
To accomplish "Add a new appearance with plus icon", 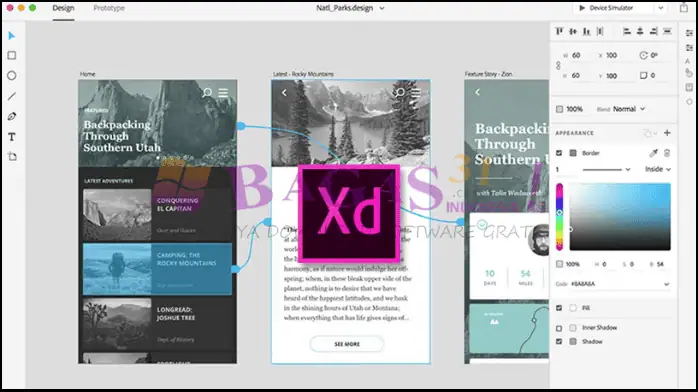I will tap(667, 133).
